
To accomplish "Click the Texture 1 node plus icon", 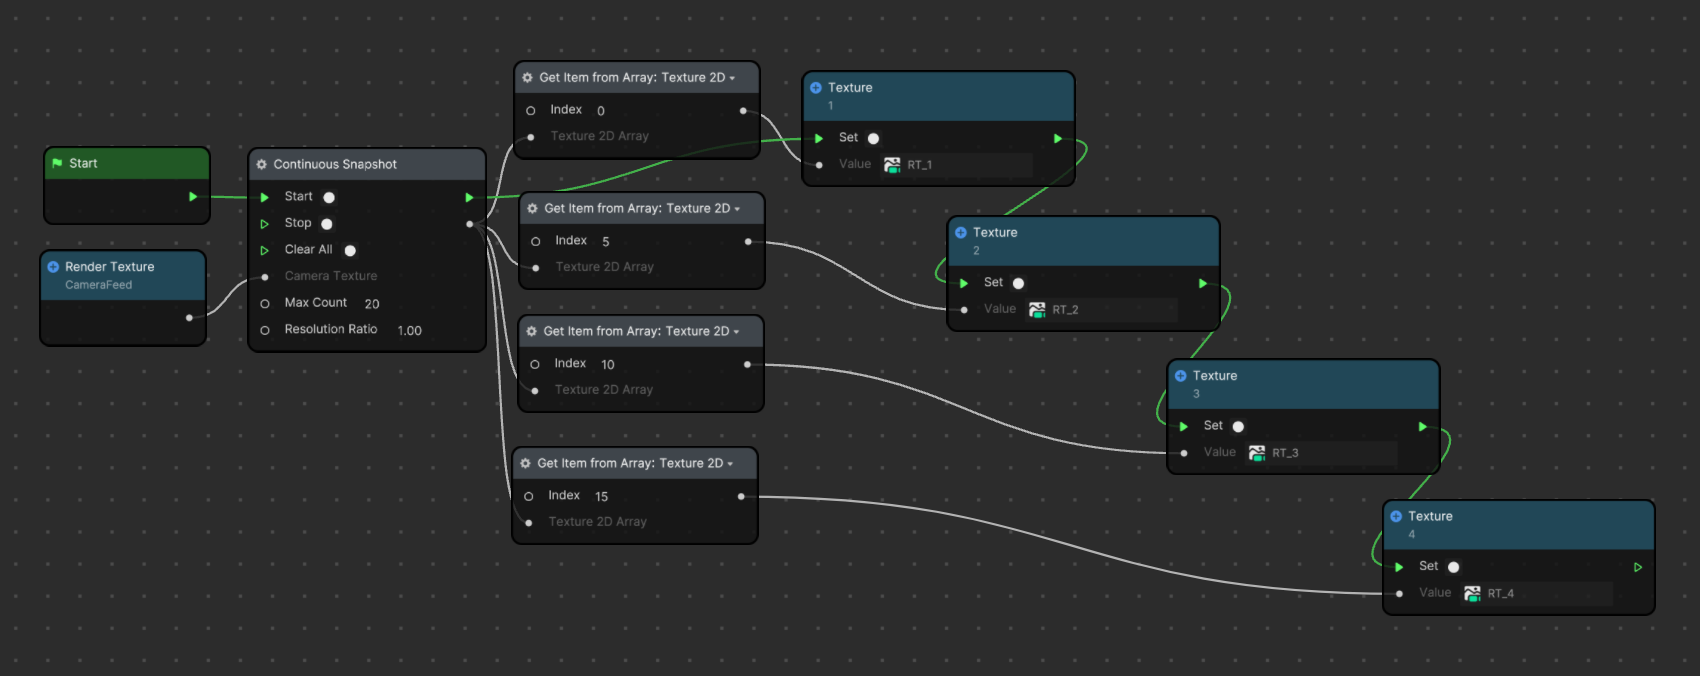I will pos(816,88).
